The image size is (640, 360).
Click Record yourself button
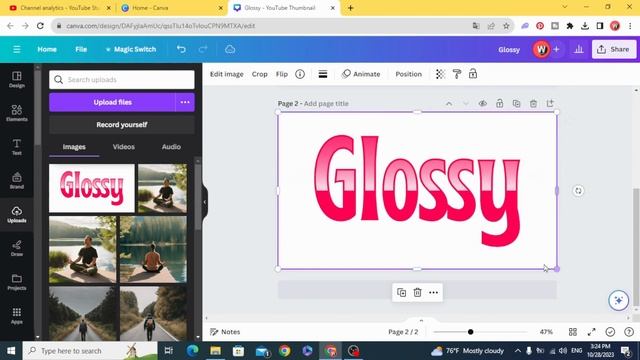(x=122, y=125)
